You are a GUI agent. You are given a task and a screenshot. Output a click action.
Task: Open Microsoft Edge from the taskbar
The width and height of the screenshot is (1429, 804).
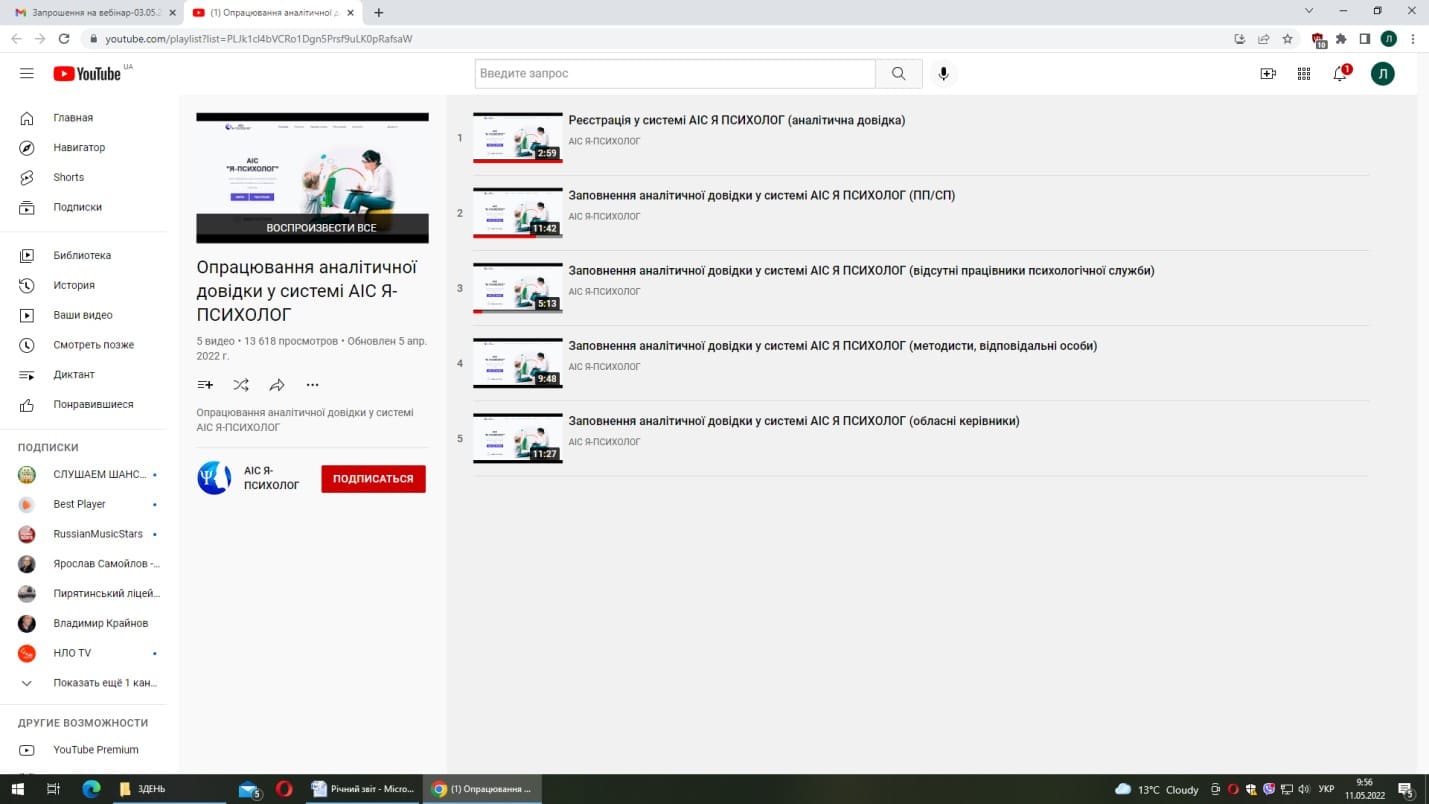[x=91, y=789]
